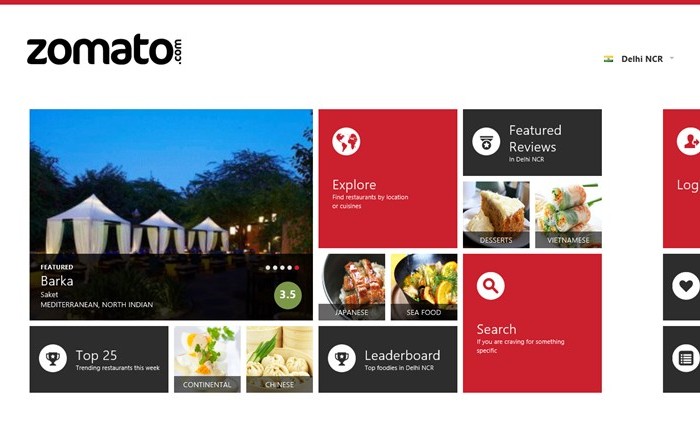Click the globe icon on Explore tile
The width and height of the screenshot is (700, 427).
point(346,142)
